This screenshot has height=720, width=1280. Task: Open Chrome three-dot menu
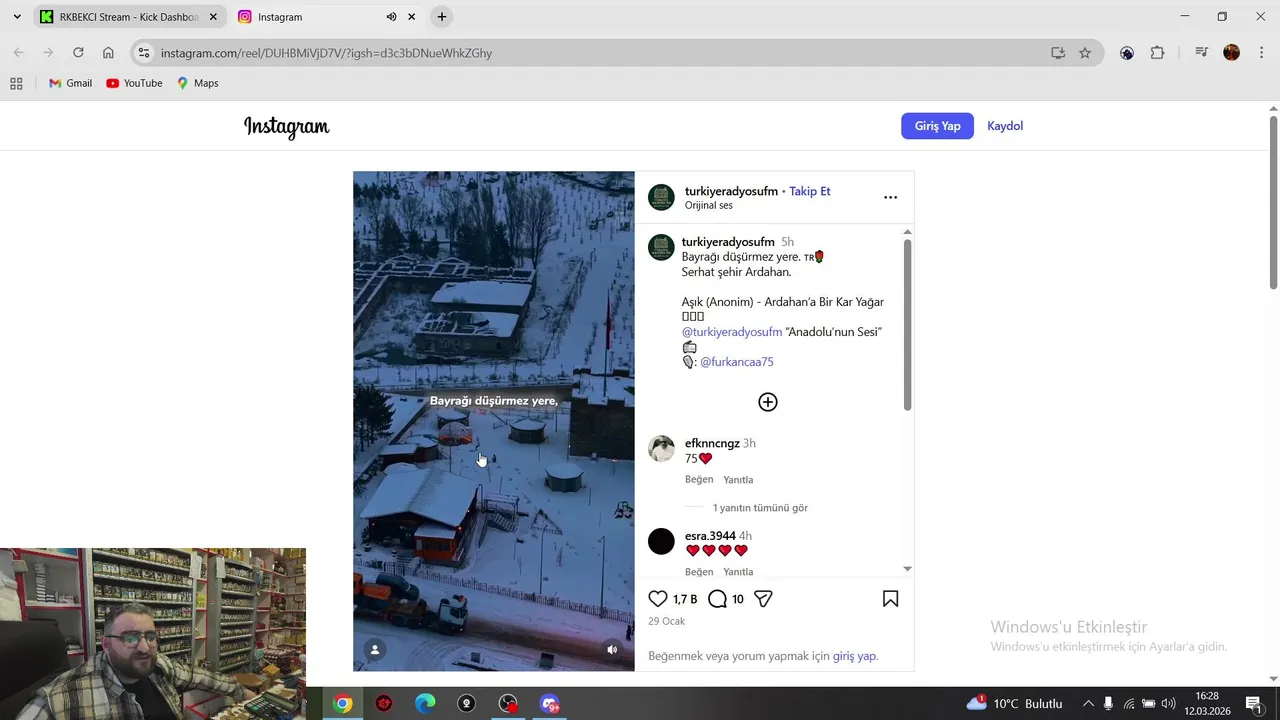tap(1260, 53)
